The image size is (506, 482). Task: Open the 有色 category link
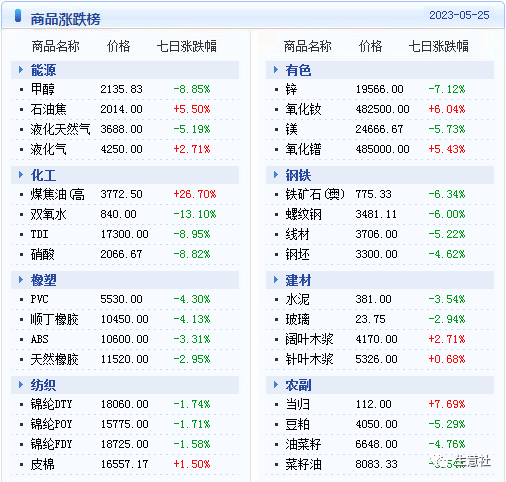(298, 70)
